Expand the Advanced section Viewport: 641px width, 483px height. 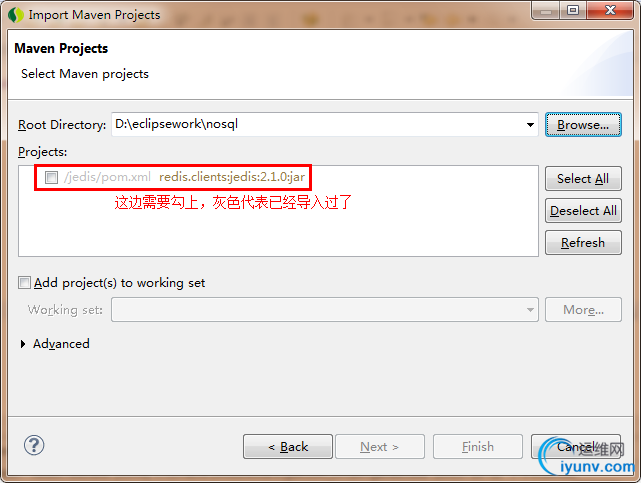23,344
